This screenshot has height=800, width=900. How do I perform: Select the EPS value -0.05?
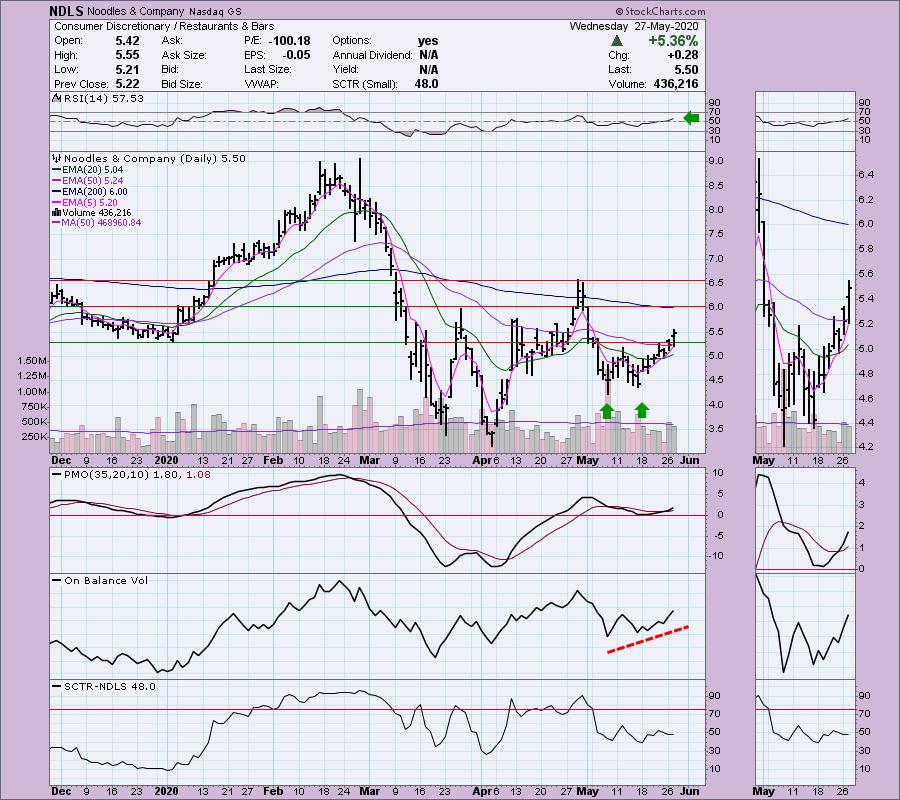(x=296, y=55)
